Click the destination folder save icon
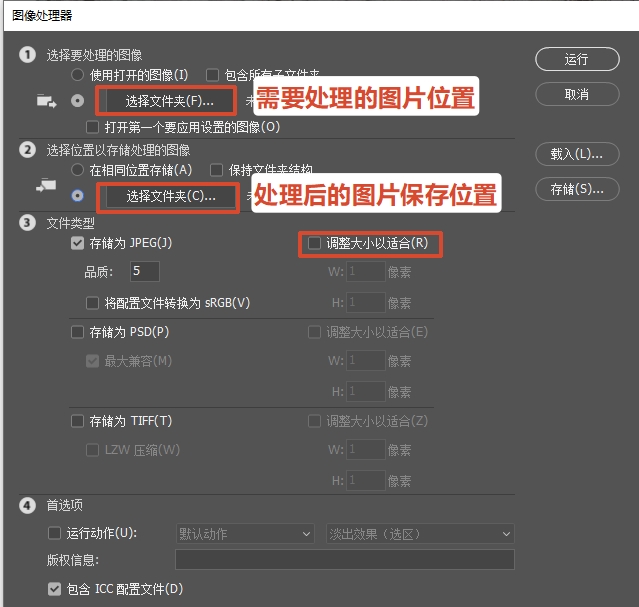This screenshot has width=639, height=607. pos(46,185)
